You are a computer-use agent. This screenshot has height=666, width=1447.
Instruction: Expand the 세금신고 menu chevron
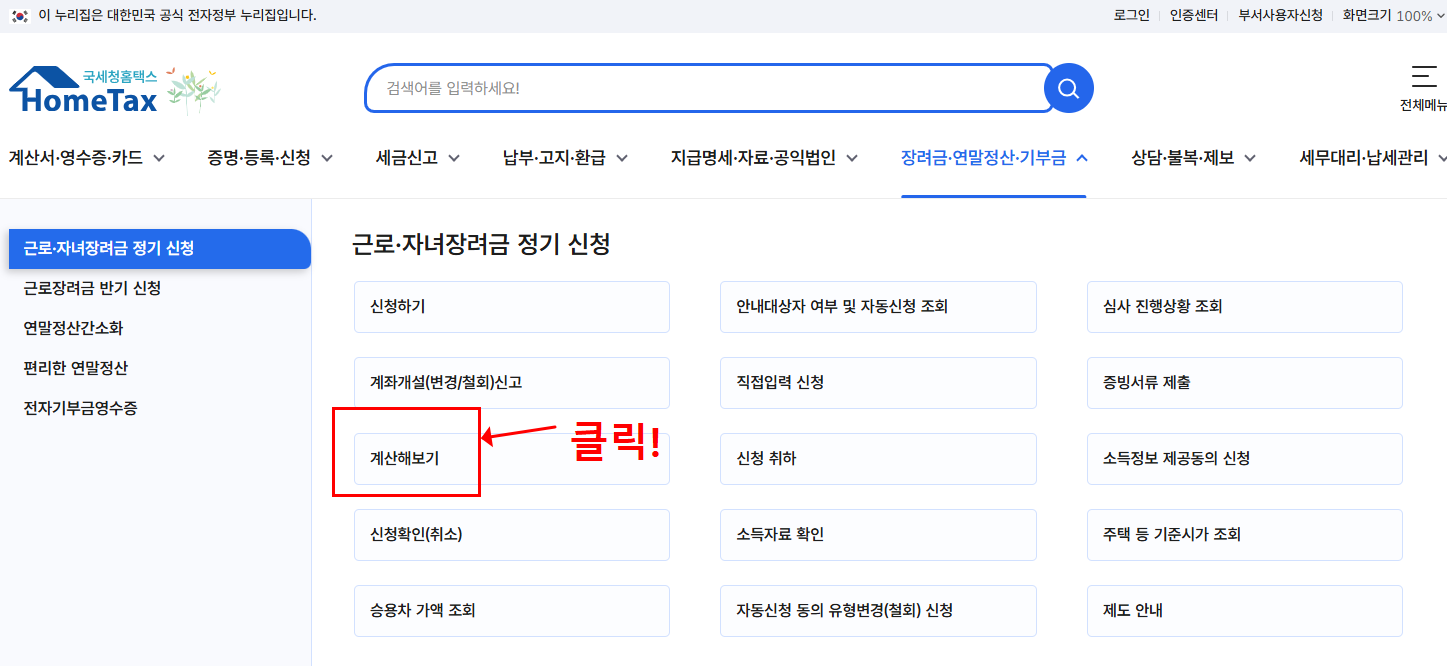(x=454, y=157)
